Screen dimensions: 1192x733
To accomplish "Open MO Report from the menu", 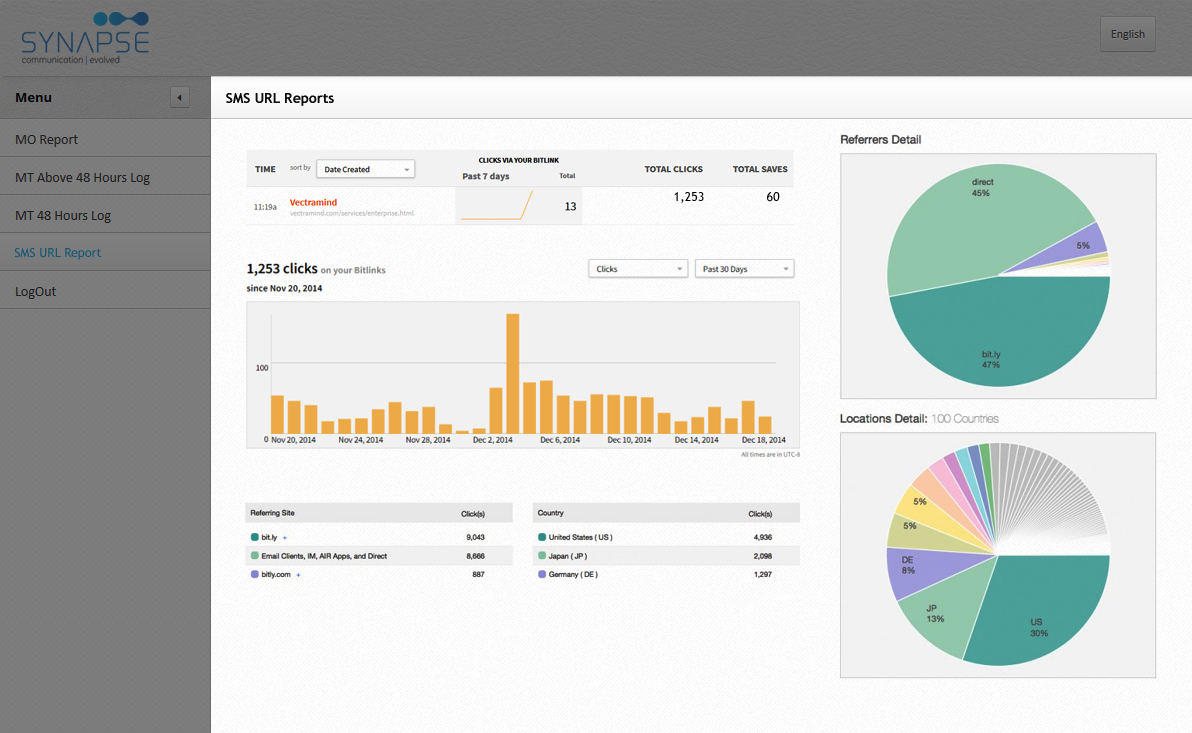I will coord(47,139).
